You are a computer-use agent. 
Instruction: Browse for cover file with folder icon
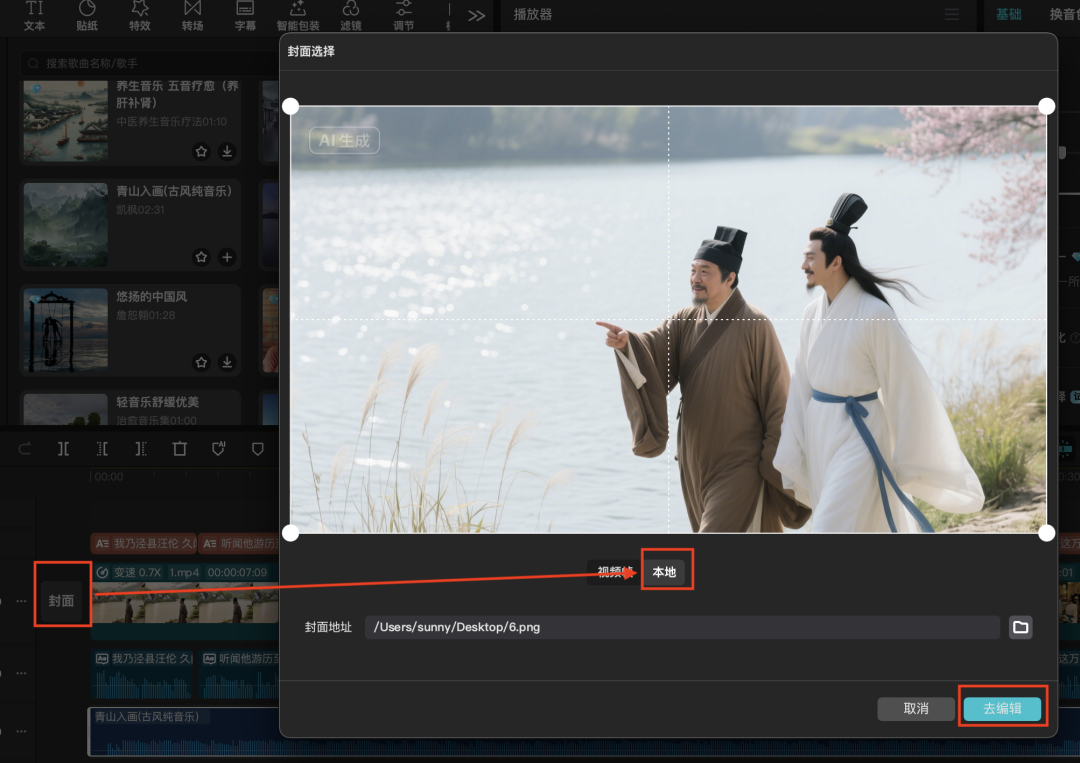pyautogui.click(x=1020, y=627)
